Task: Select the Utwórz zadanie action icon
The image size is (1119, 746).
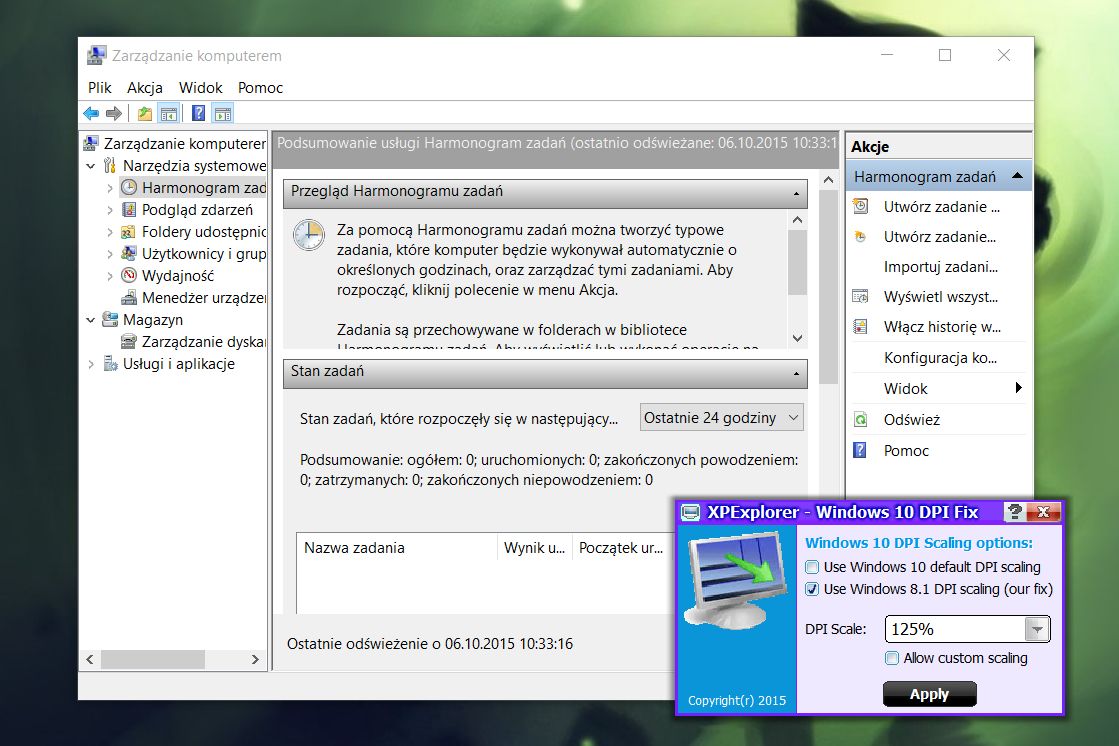Action: point(860,206)
